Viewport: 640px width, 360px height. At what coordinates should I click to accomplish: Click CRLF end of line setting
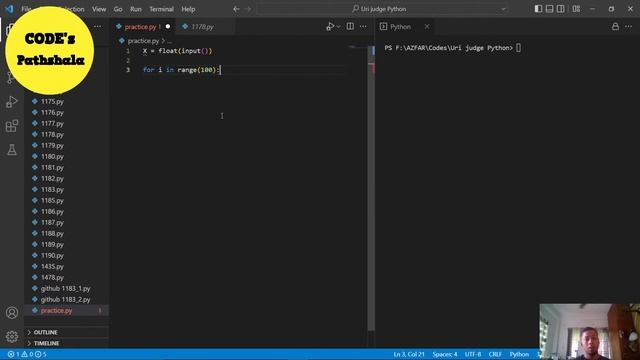(495, 354)
